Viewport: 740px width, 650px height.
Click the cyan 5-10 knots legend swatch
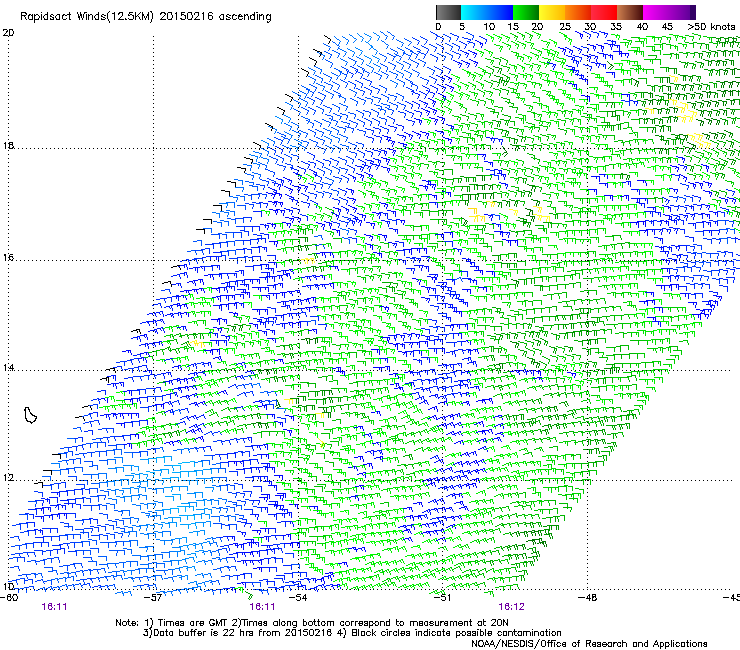[474, 12]
